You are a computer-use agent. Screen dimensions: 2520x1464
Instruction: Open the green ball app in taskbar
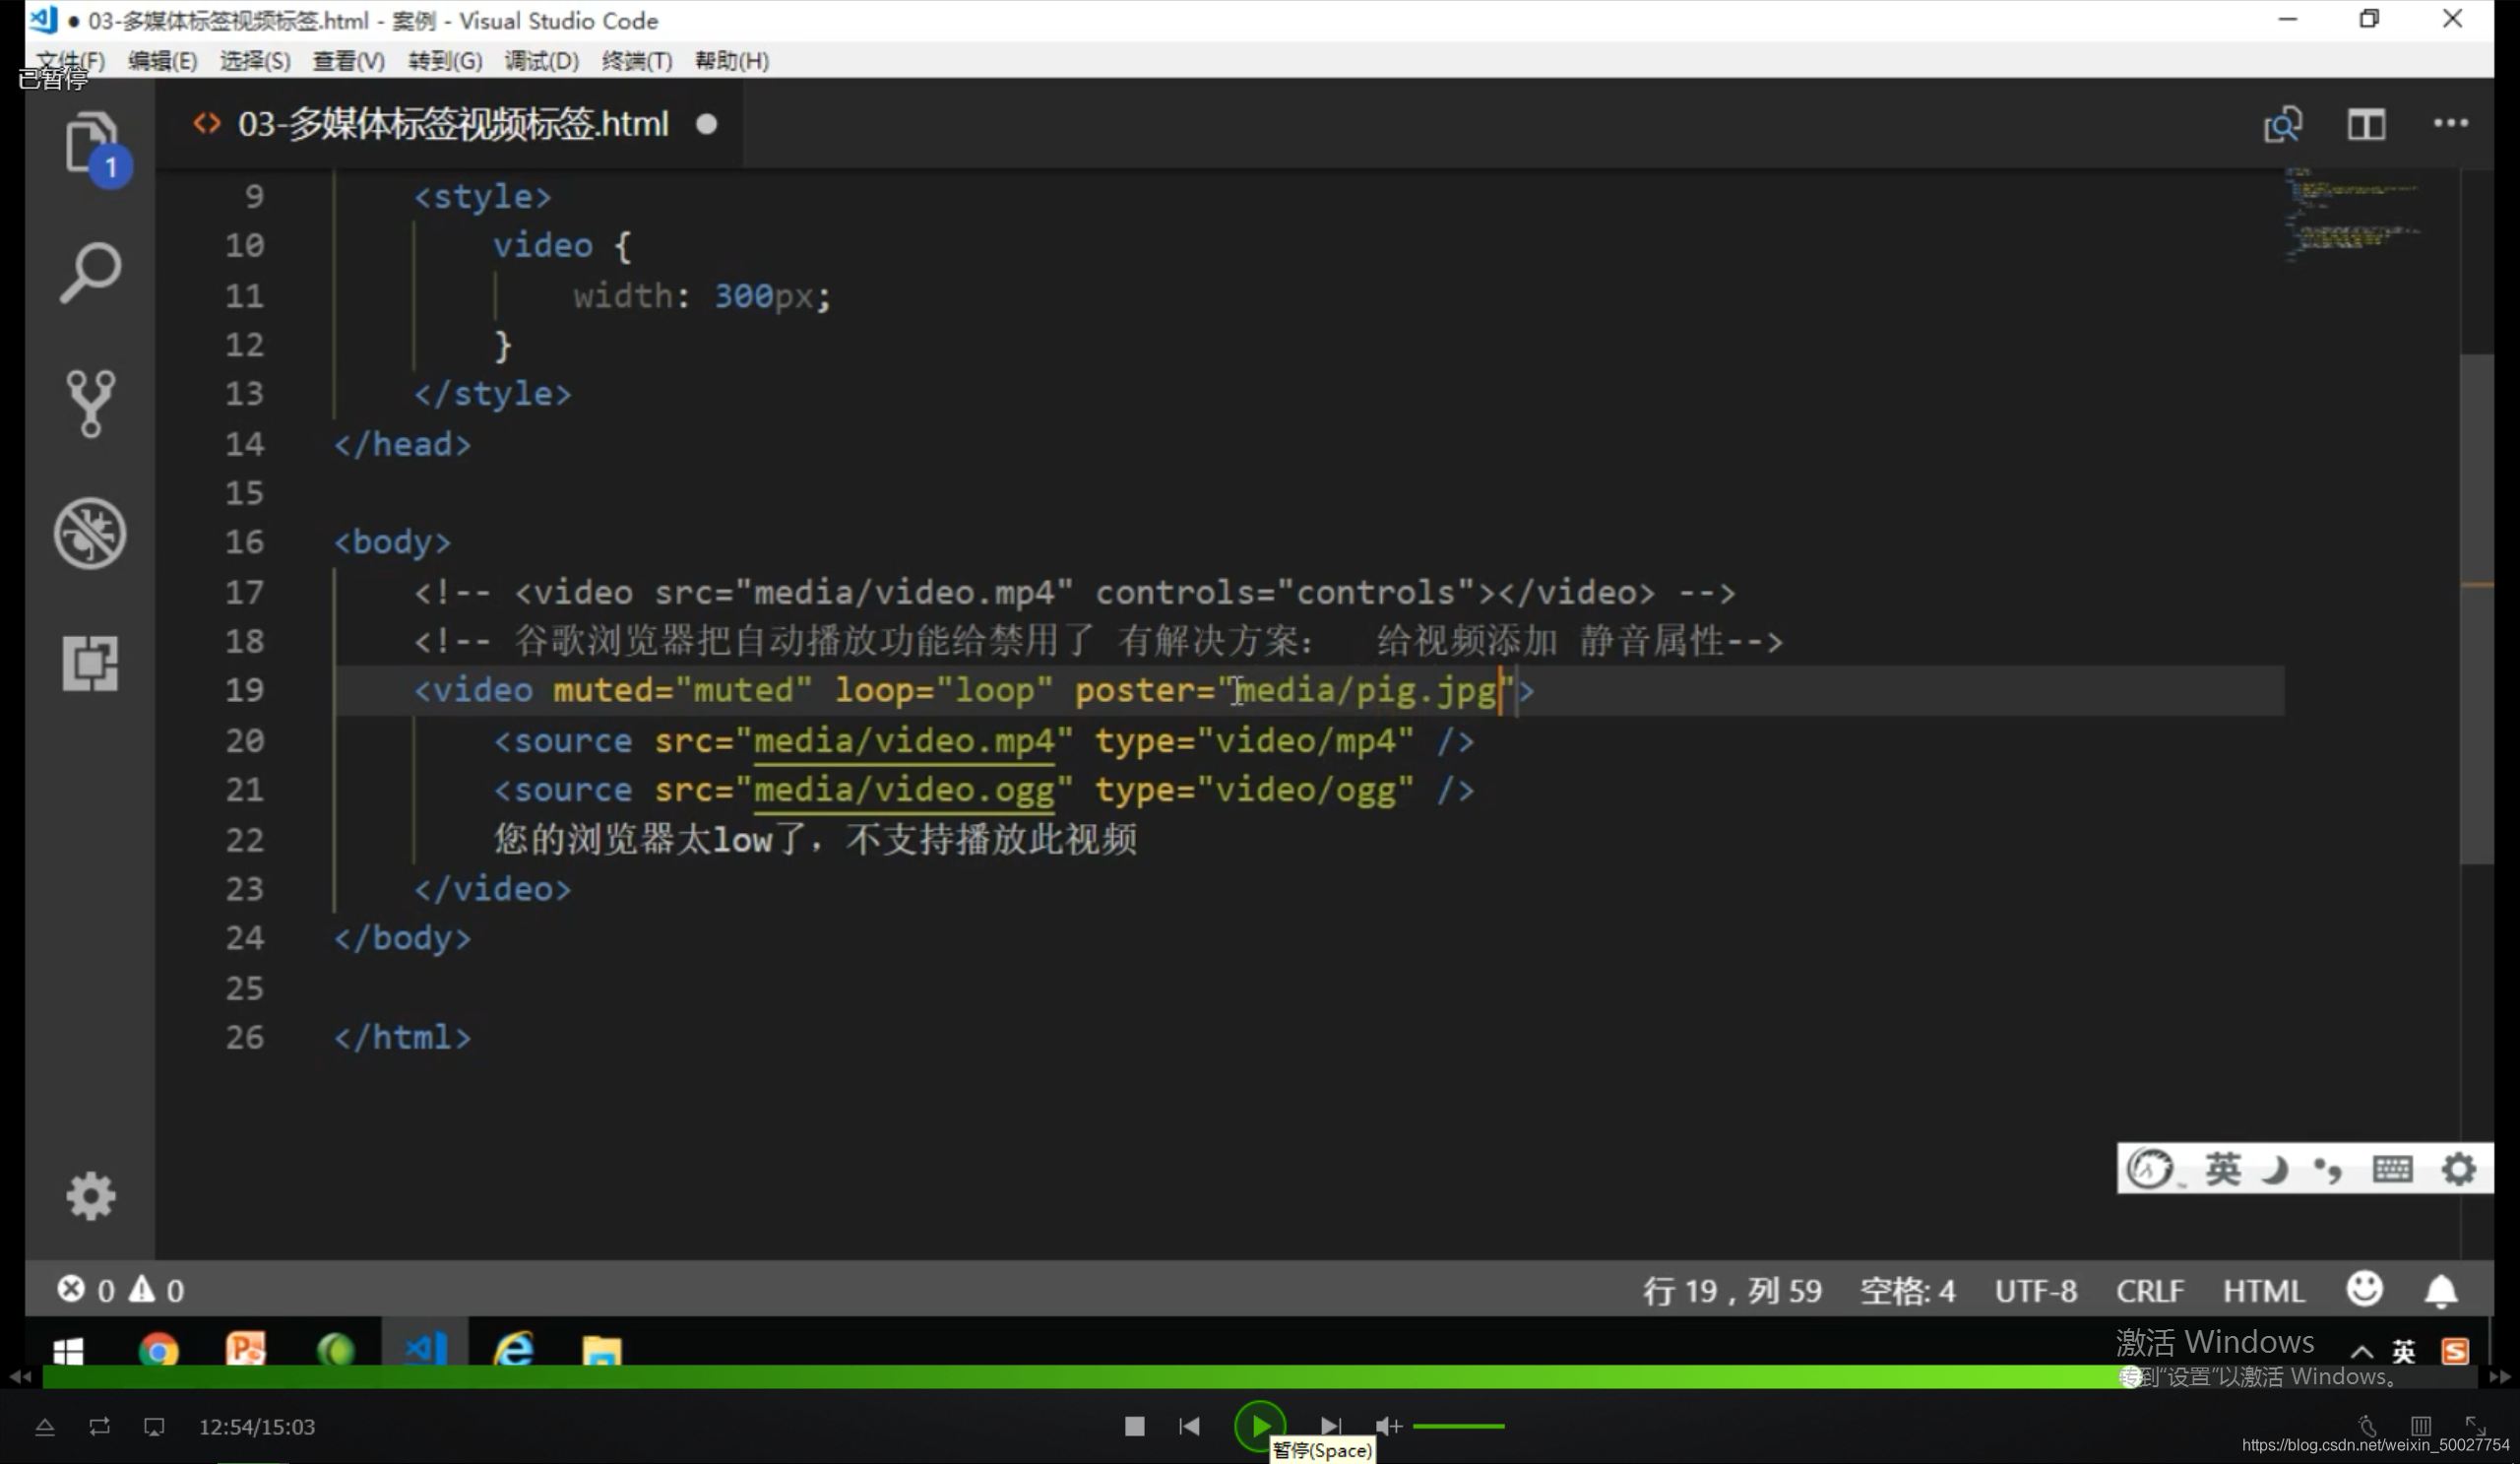coord(336,1351)
